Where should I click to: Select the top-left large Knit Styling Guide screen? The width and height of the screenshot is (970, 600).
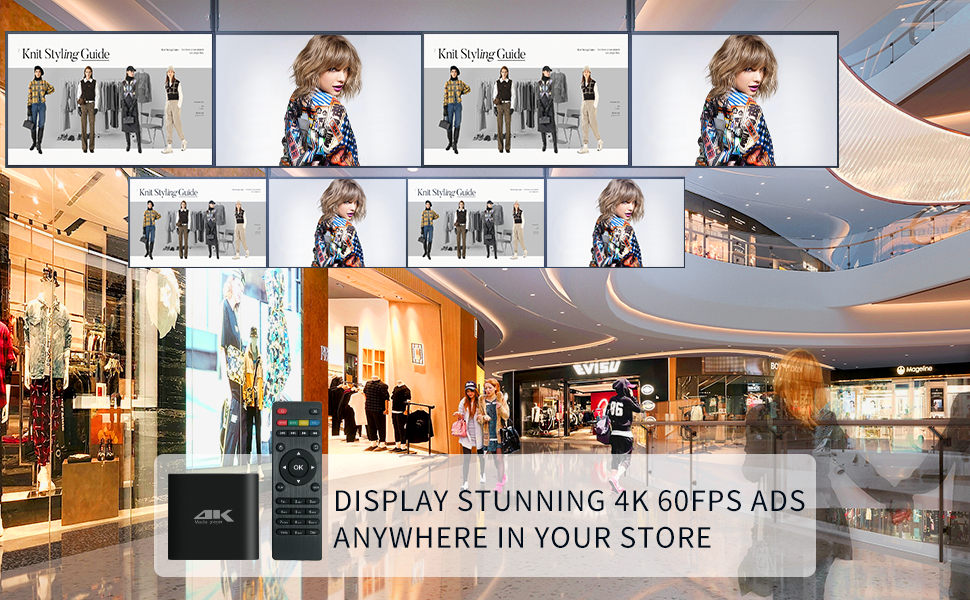110,100
